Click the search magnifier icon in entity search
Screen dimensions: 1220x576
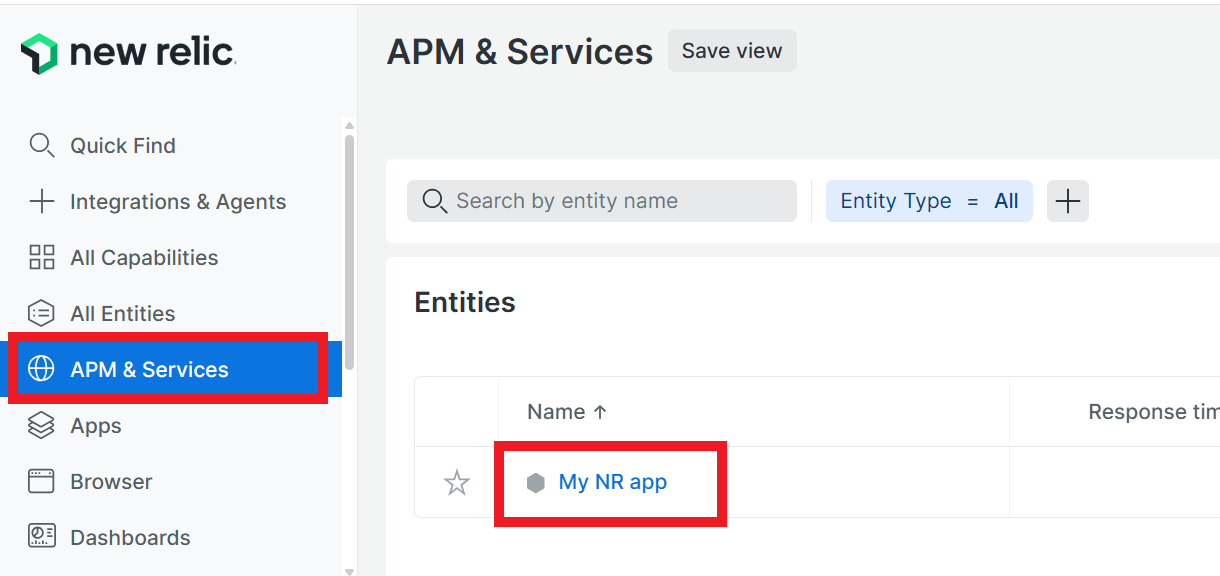click(x=434, y=201)
